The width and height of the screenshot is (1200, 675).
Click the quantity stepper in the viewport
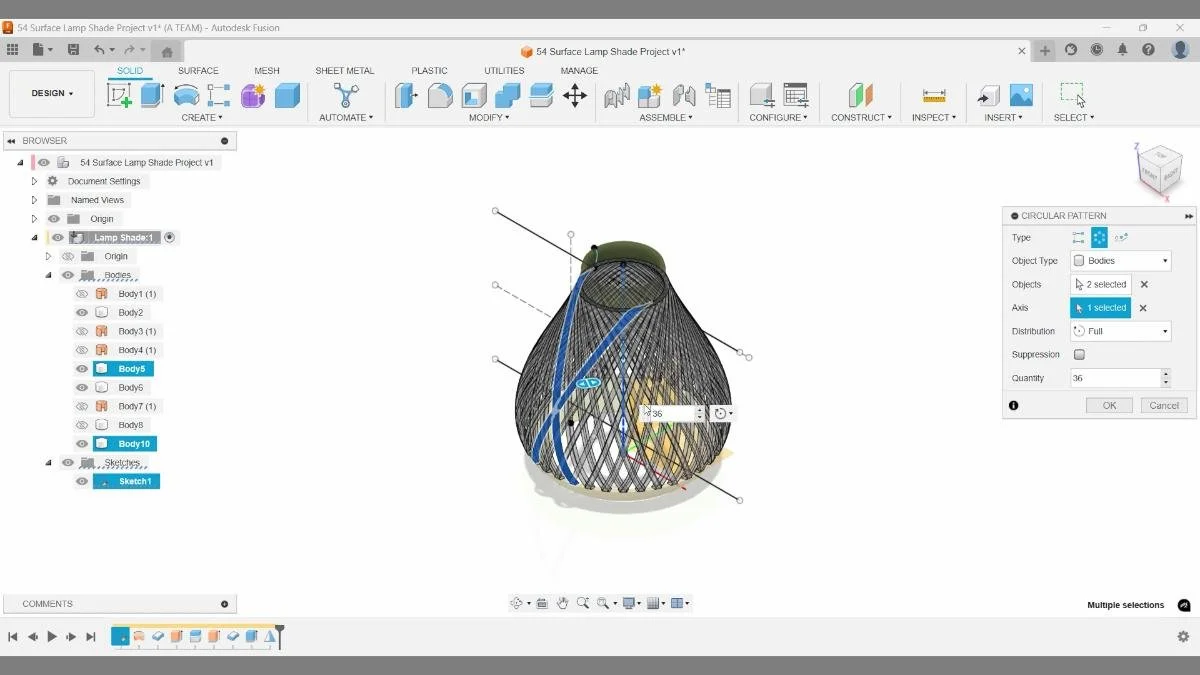(x=700, y=413)
